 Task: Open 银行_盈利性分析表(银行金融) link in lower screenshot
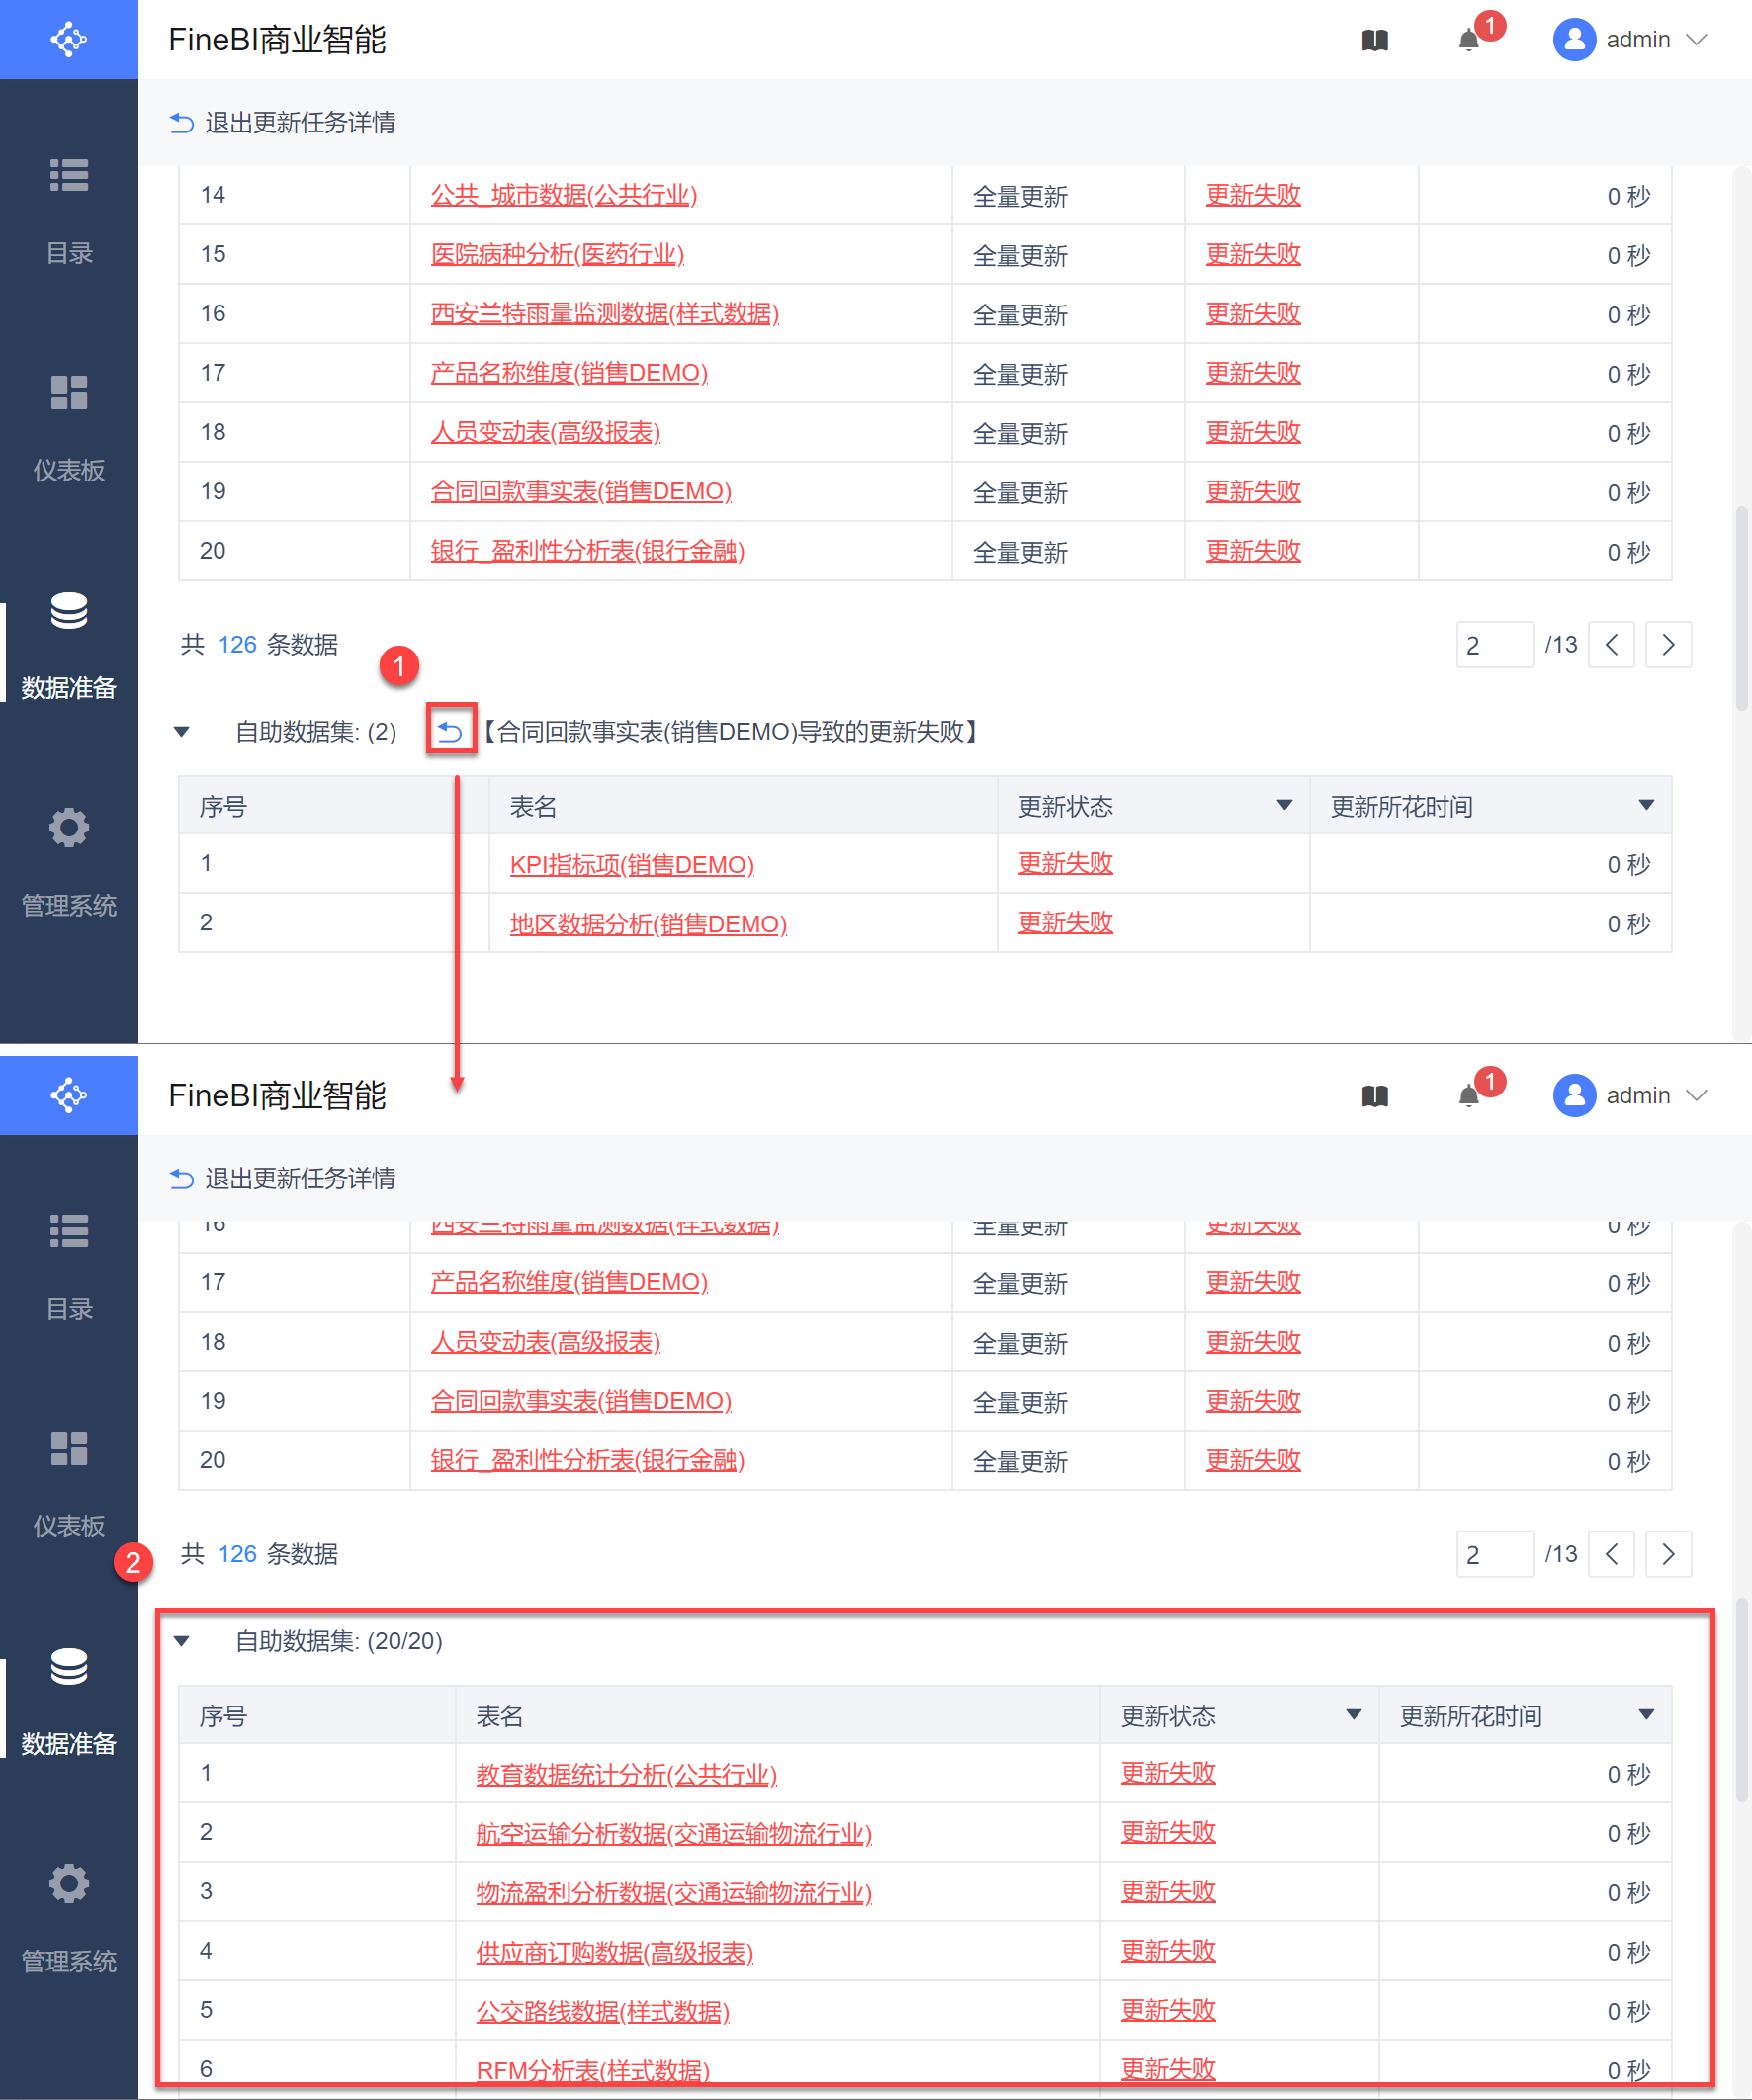(x=588, y=1459)
